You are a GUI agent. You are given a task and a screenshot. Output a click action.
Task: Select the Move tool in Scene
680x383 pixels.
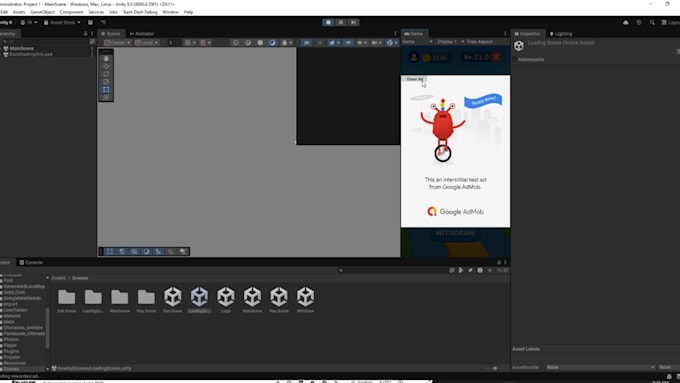[106, 66]
